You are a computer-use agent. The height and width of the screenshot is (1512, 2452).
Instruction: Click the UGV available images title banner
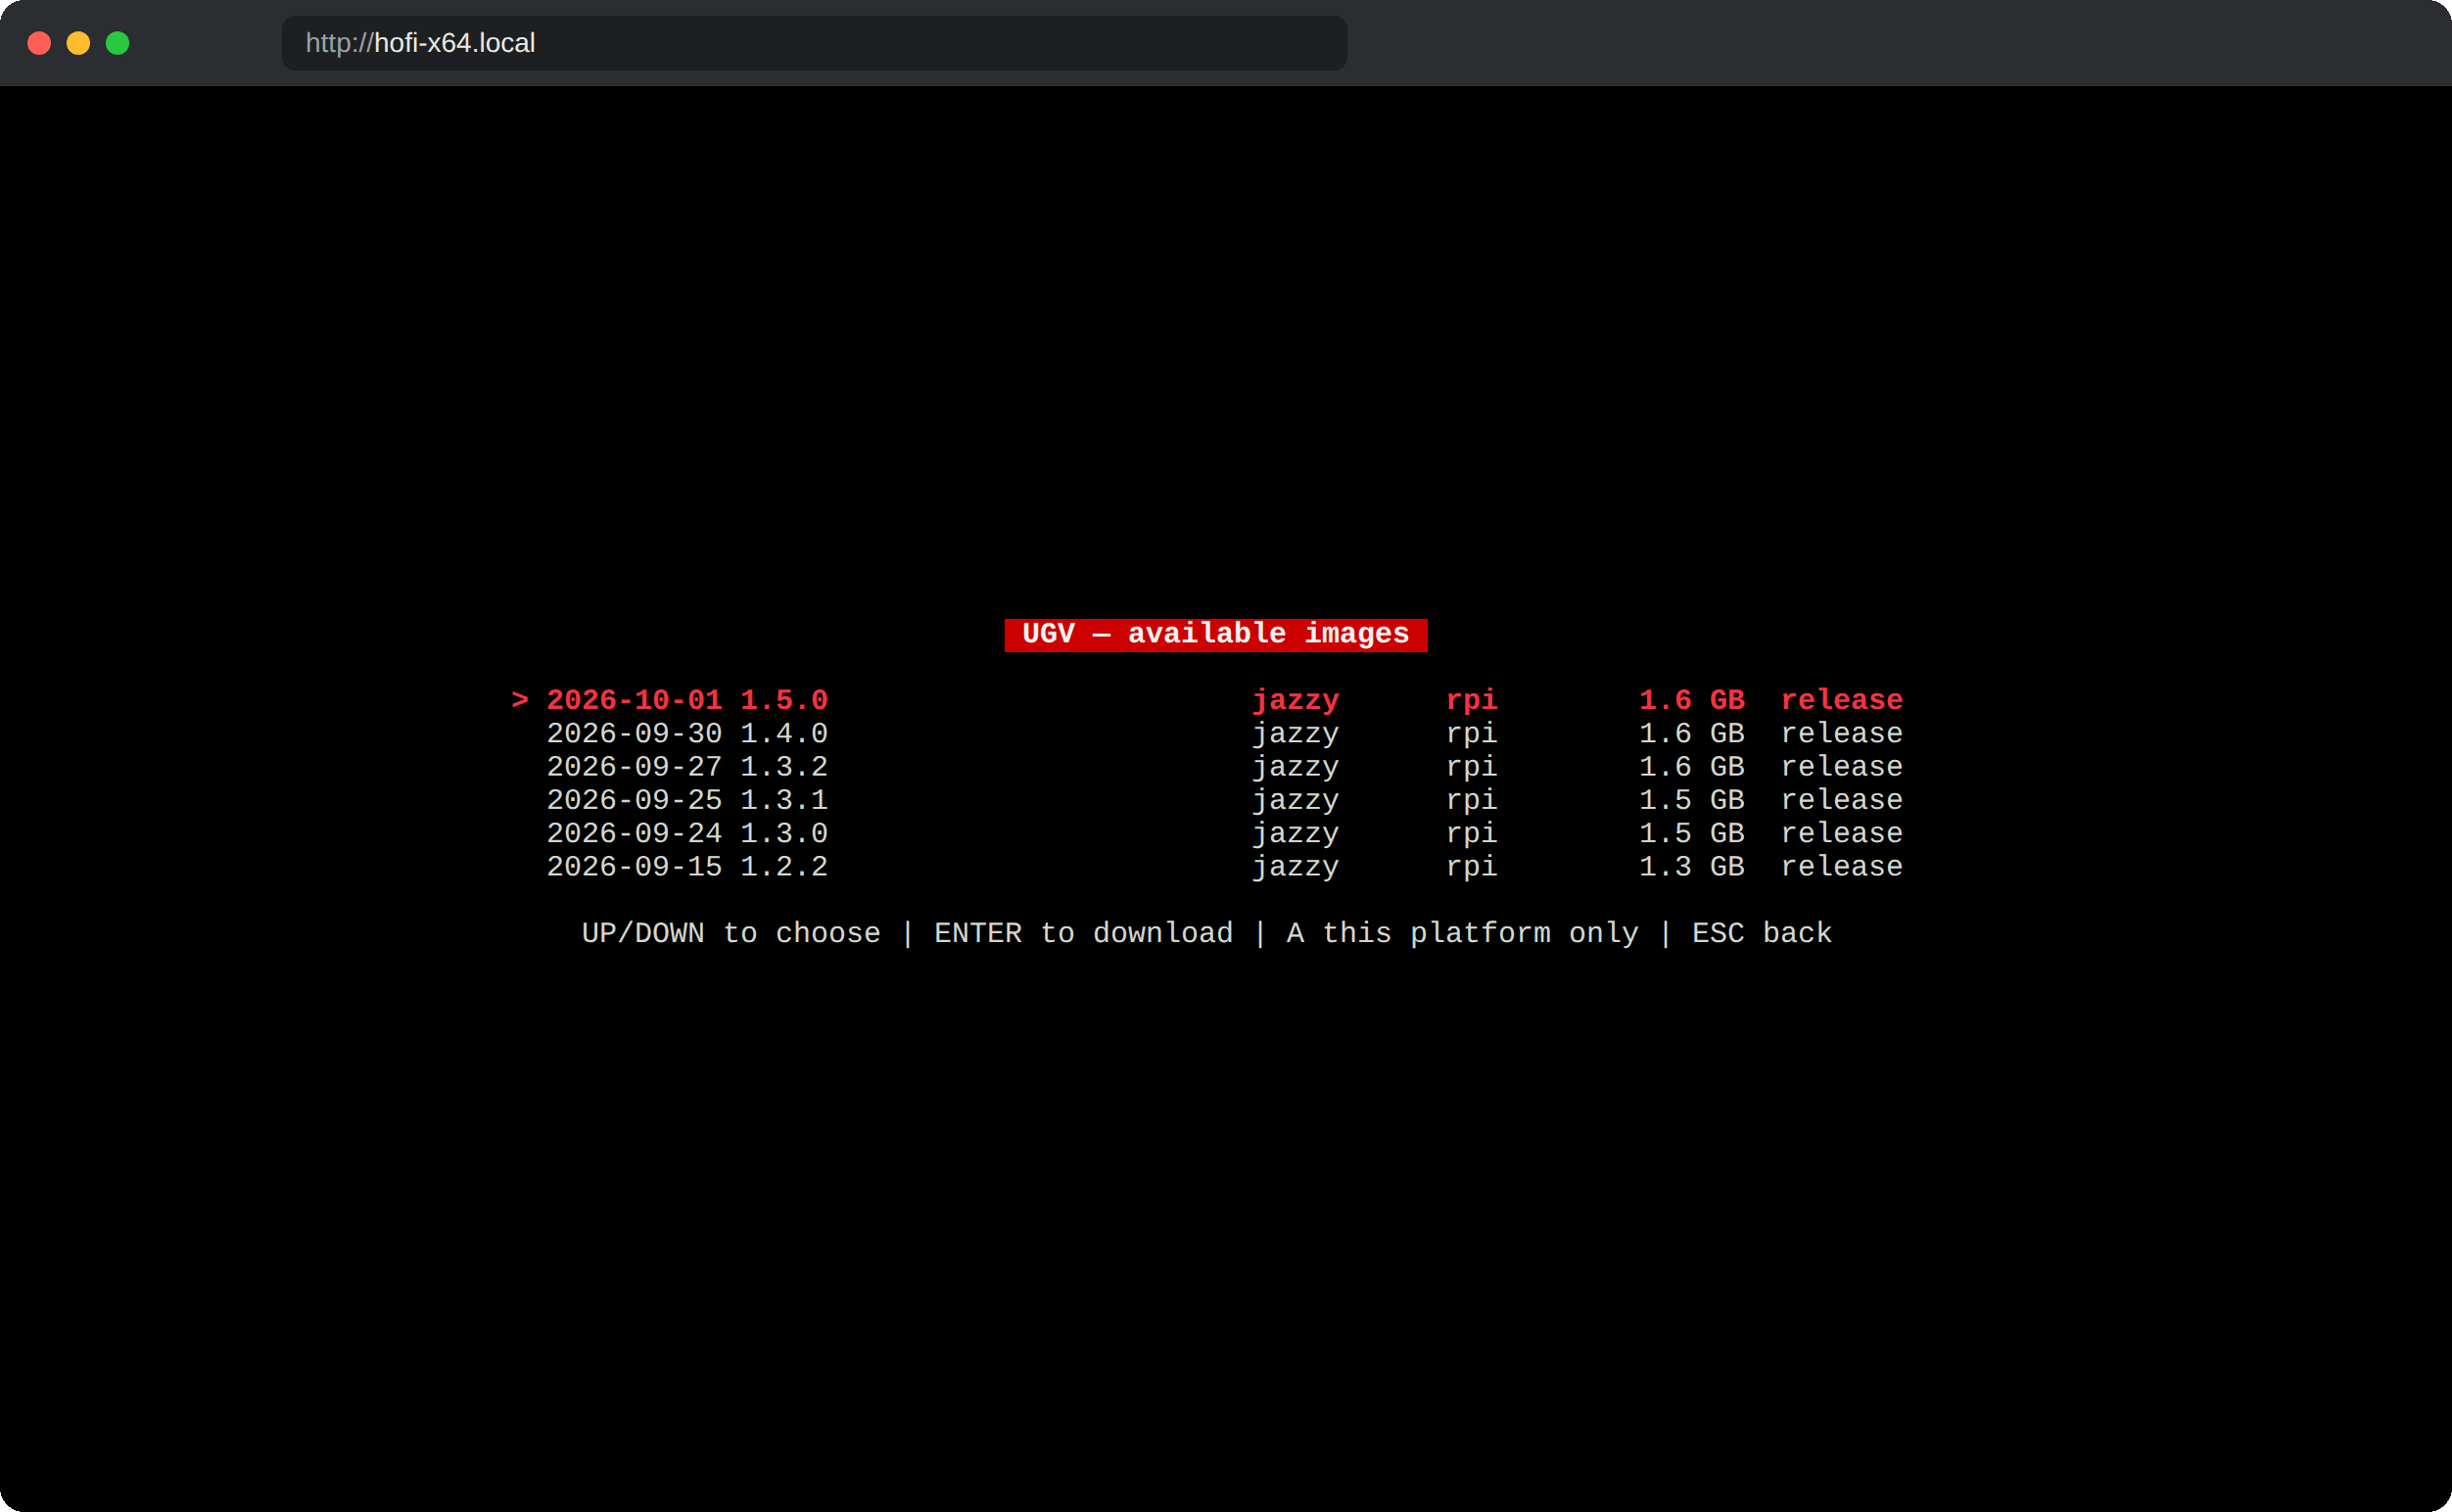(x=1216, y=634)
